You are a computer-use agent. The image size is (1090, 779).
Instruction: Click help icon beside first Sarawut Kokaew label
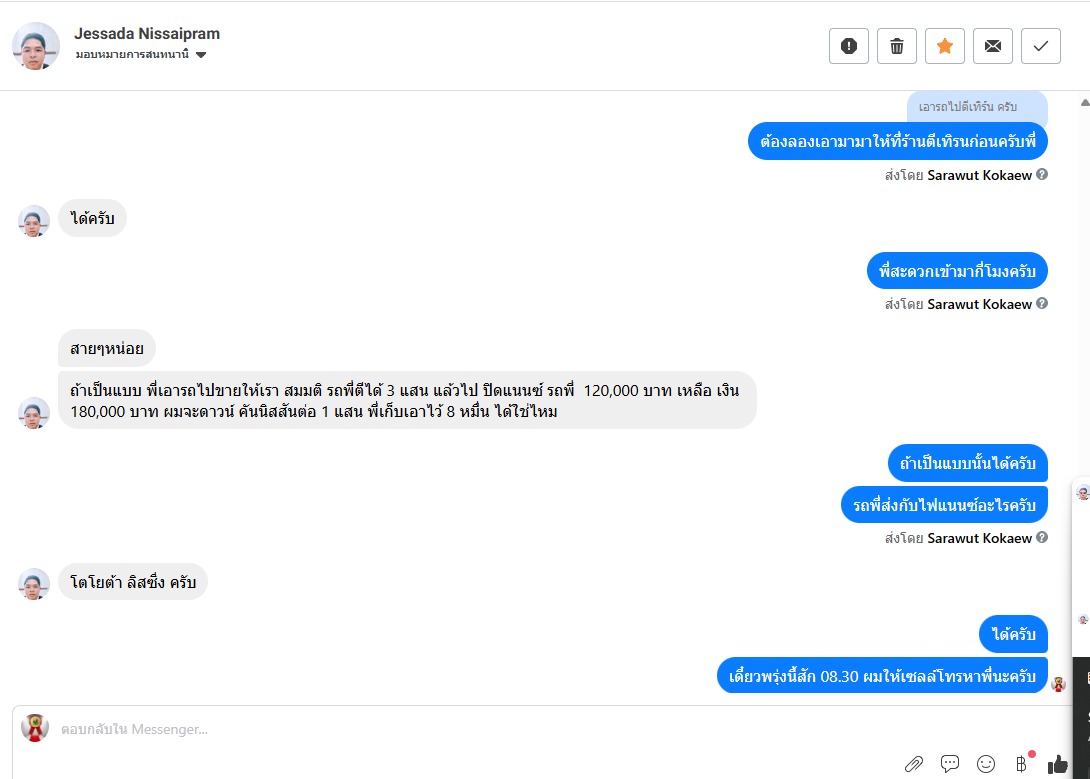1042,174
